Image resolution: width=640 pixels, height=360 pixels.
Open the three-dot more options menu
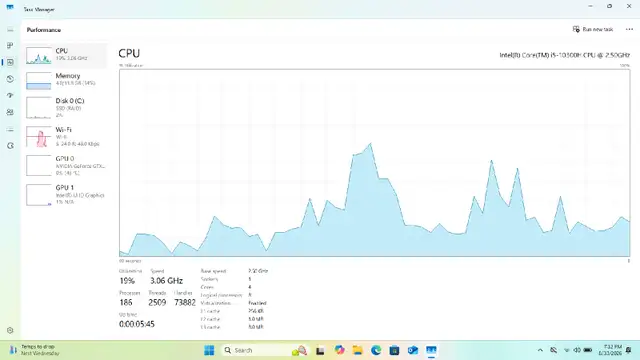[x=629, y=29]
